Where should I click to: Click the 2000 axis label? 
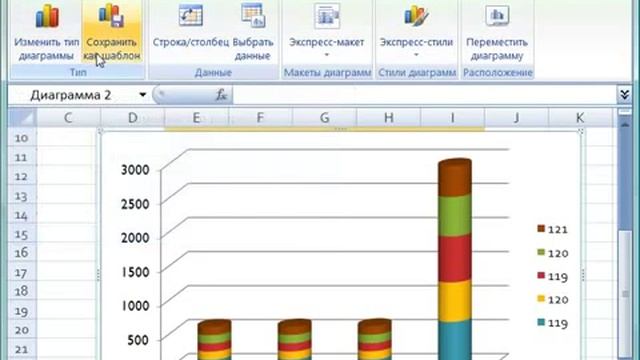point(135,238)
